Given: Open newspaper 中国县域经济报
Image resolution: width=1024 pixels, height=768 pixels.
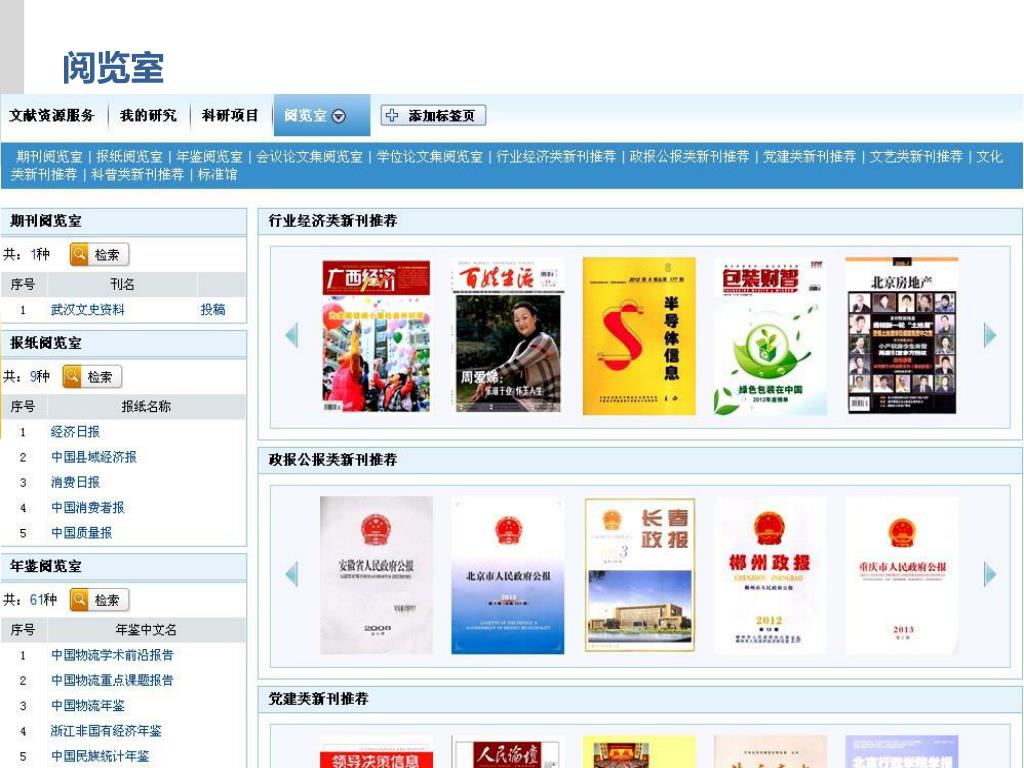Looking at the screenshot, I should [x=94, y=457].
